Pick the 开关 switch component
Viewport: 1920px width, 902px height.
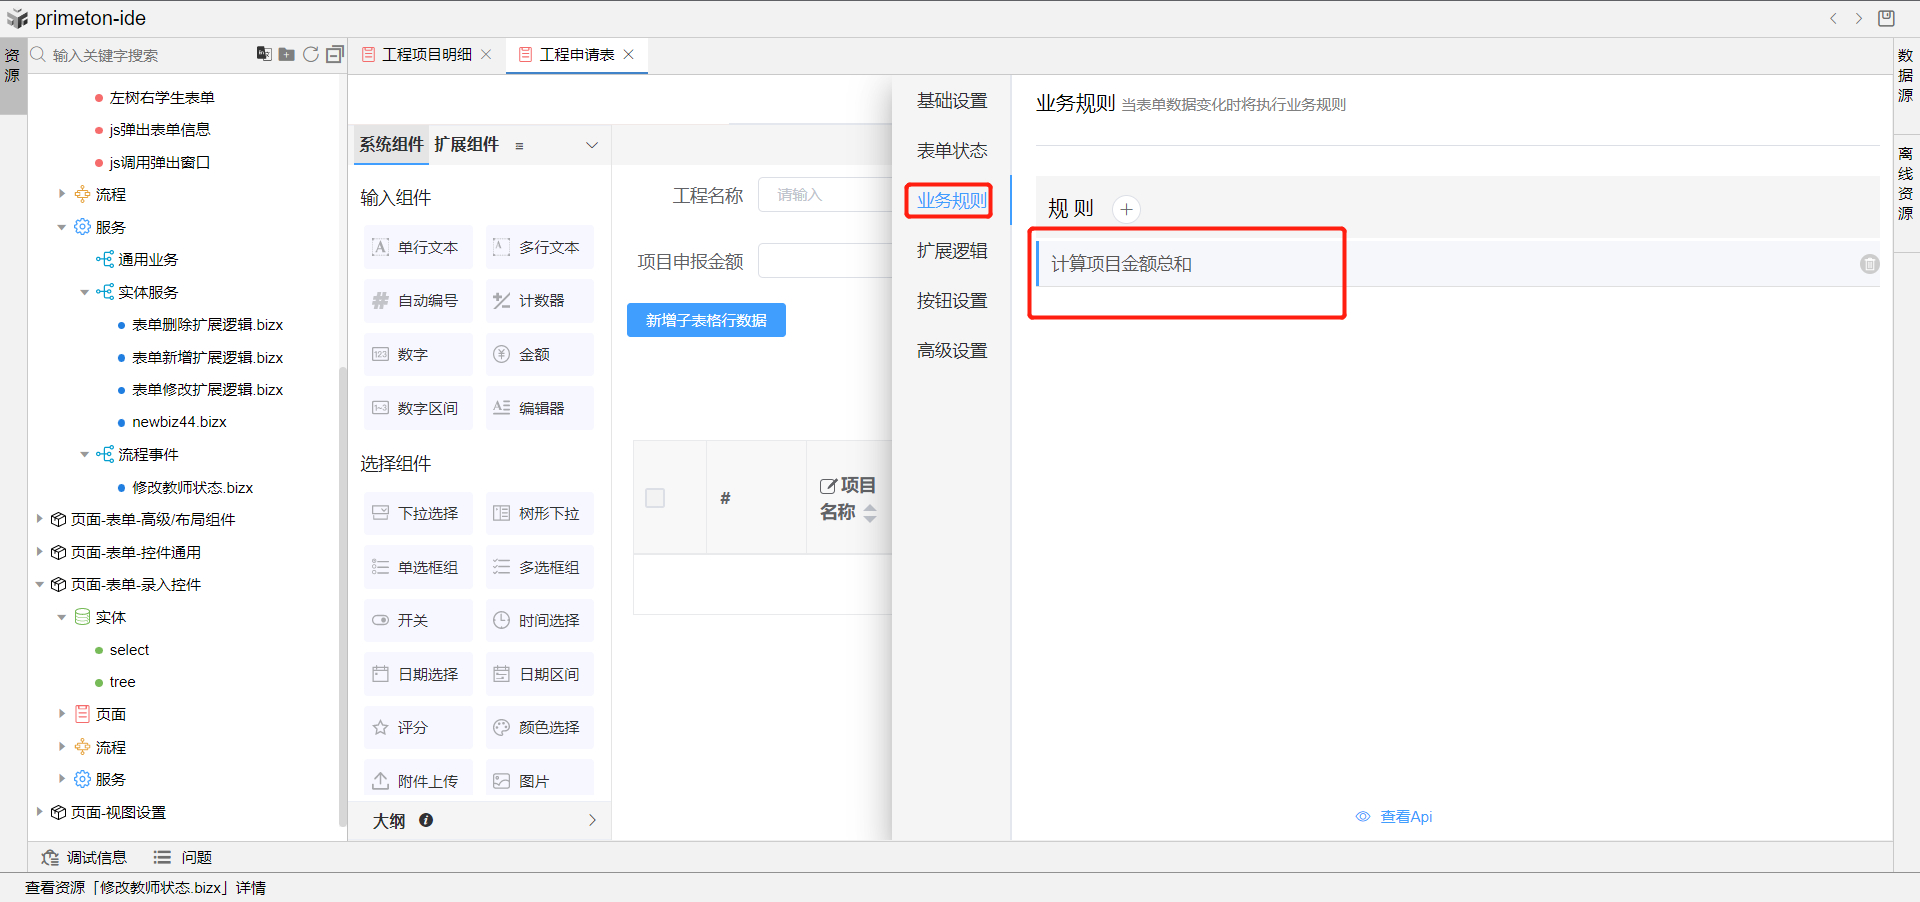(x=418, y=620)
